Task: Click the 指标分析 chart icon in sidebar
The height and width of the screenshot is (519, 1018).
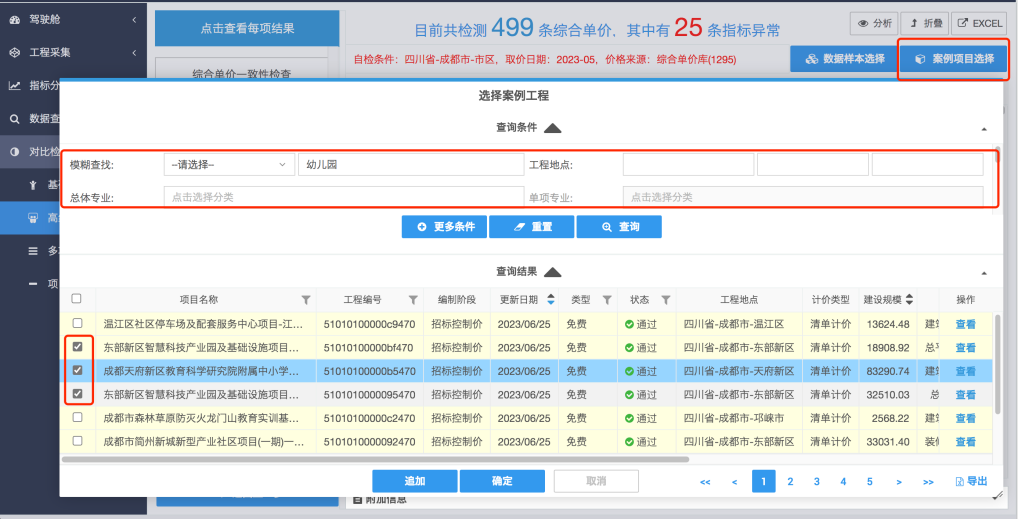Action: [x=14, y=86]
